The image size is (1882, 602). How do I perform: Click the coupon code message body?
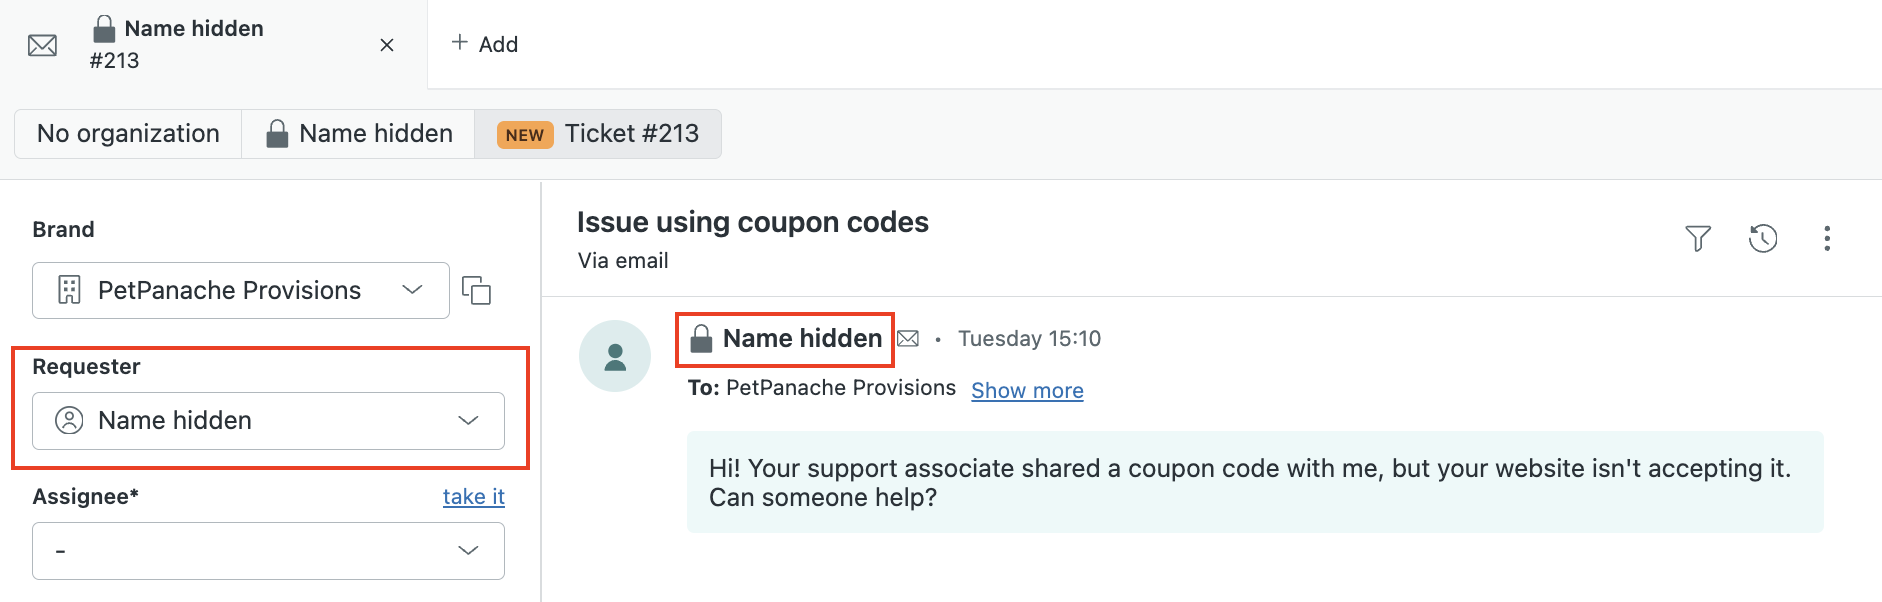pyautogui.click(x=1255, y=482)
